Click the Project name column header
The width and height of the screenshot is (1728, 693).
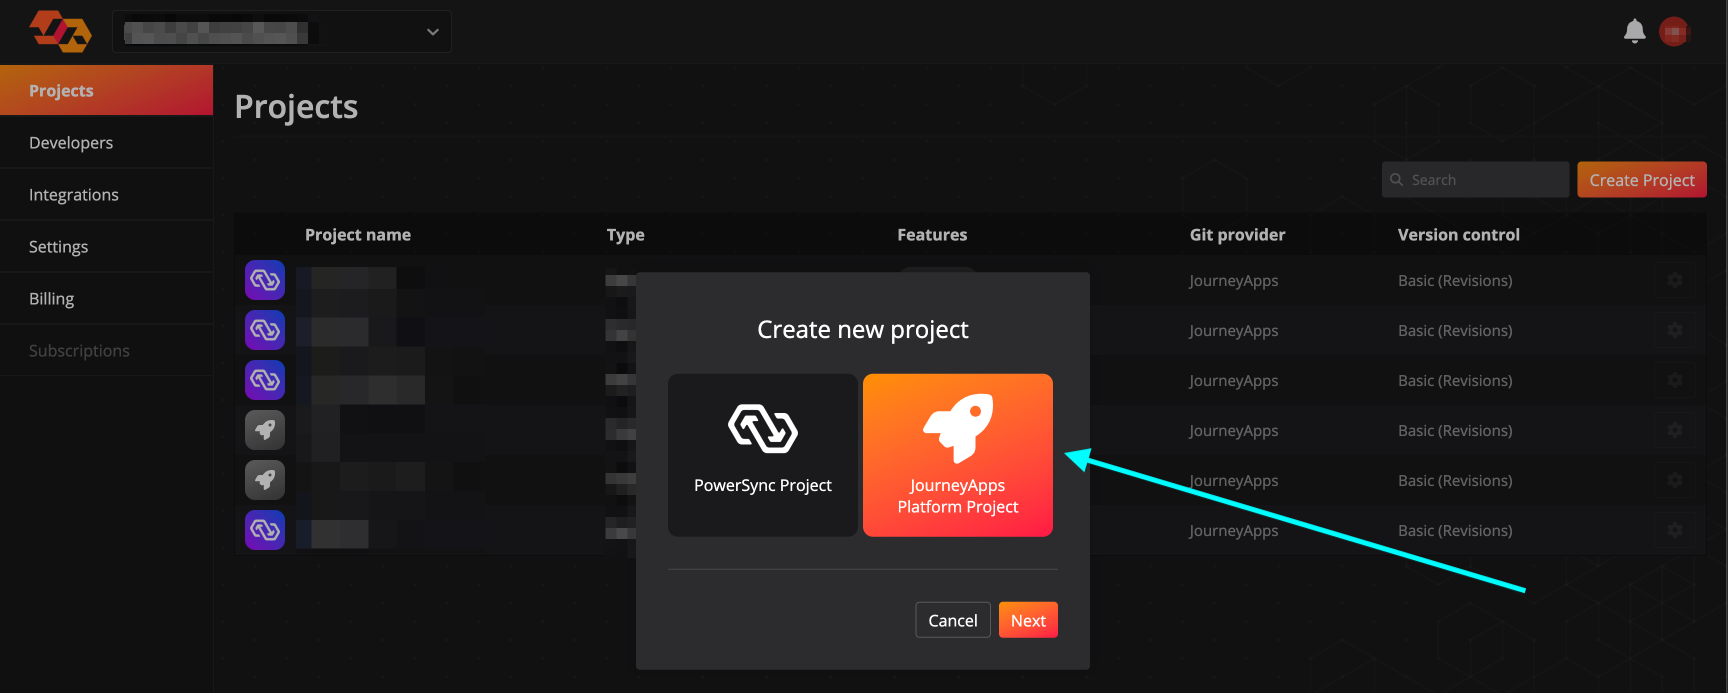tap(358, 235)
